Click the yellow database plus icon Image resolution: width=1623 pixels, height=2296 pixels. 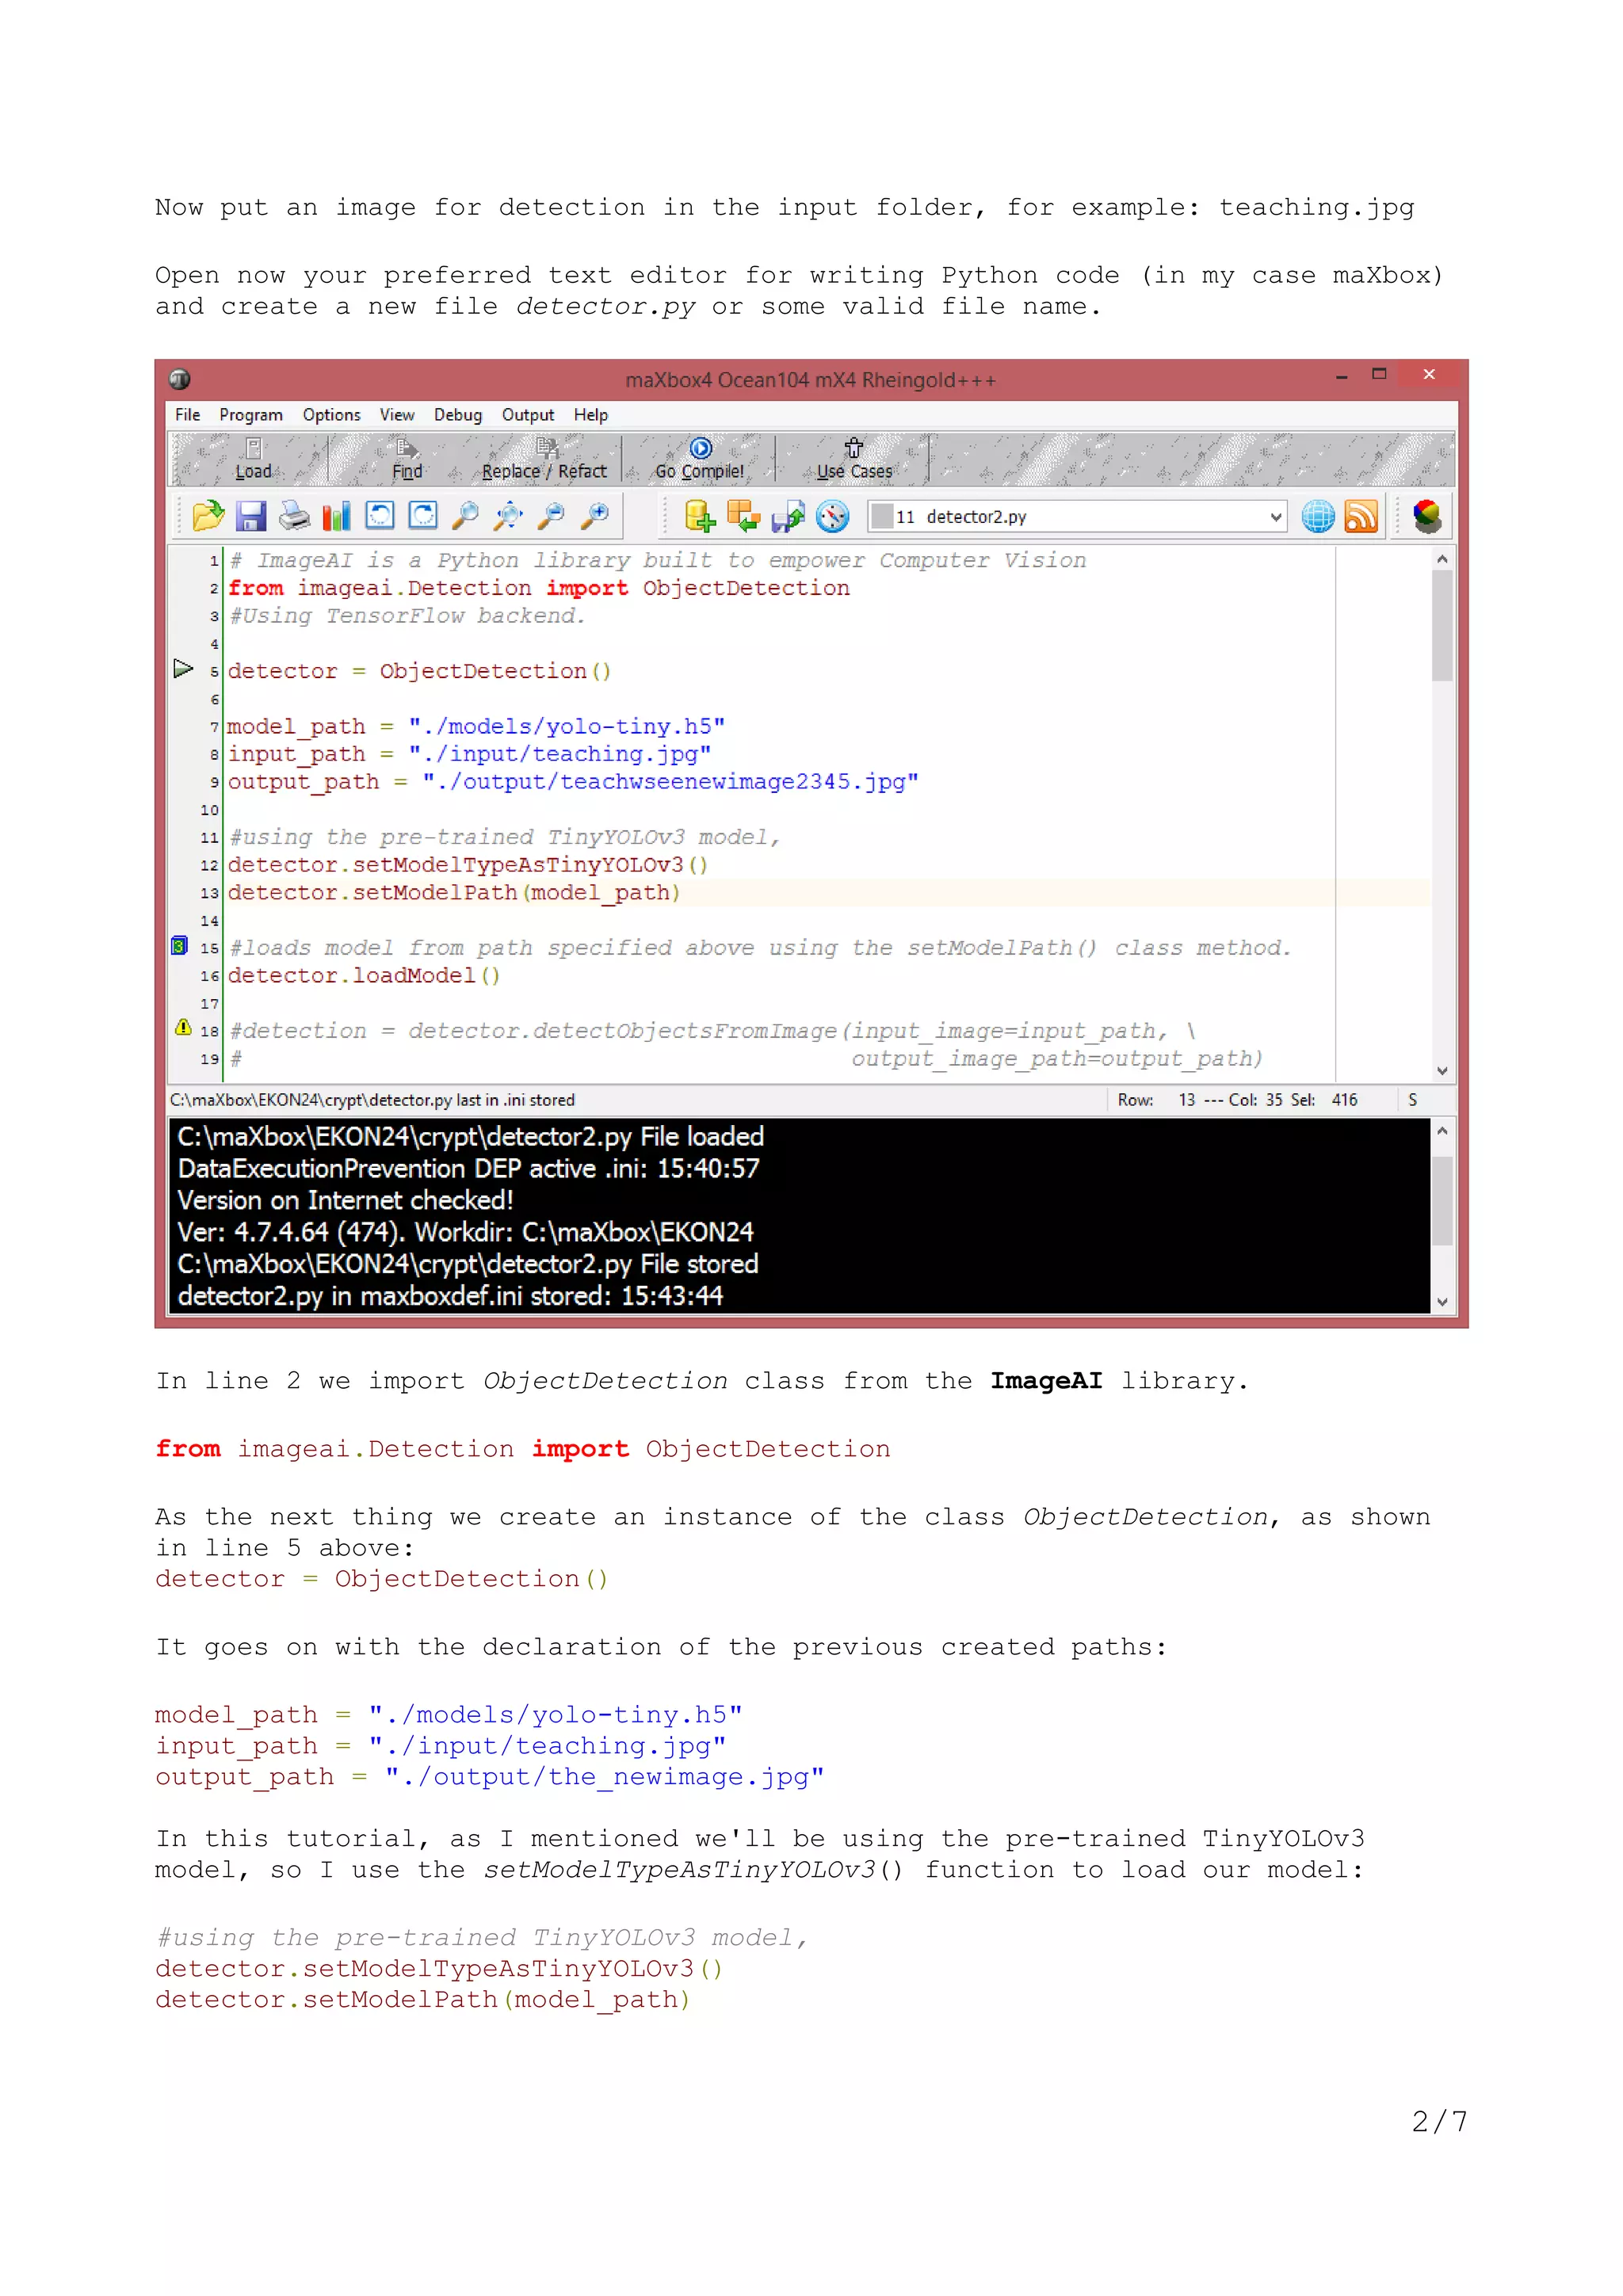(700, 516)
